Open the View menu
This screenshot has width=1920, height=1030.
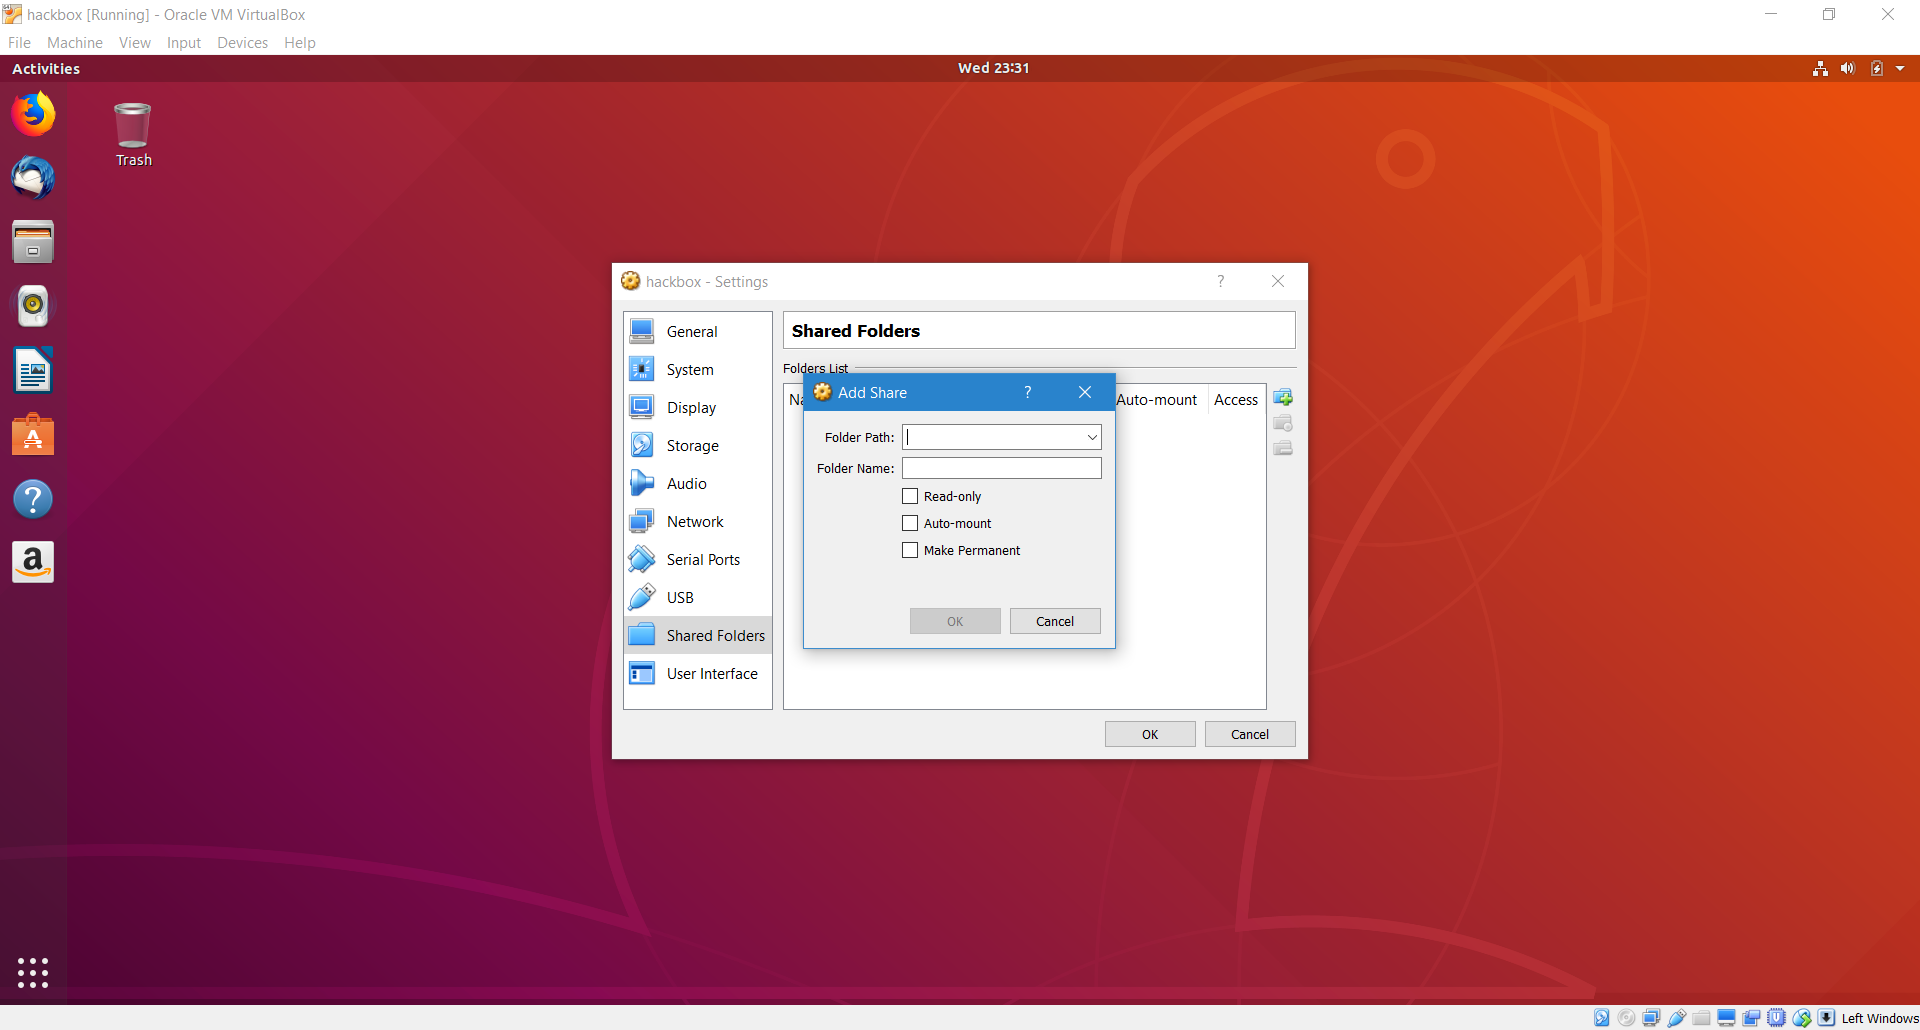135,42
